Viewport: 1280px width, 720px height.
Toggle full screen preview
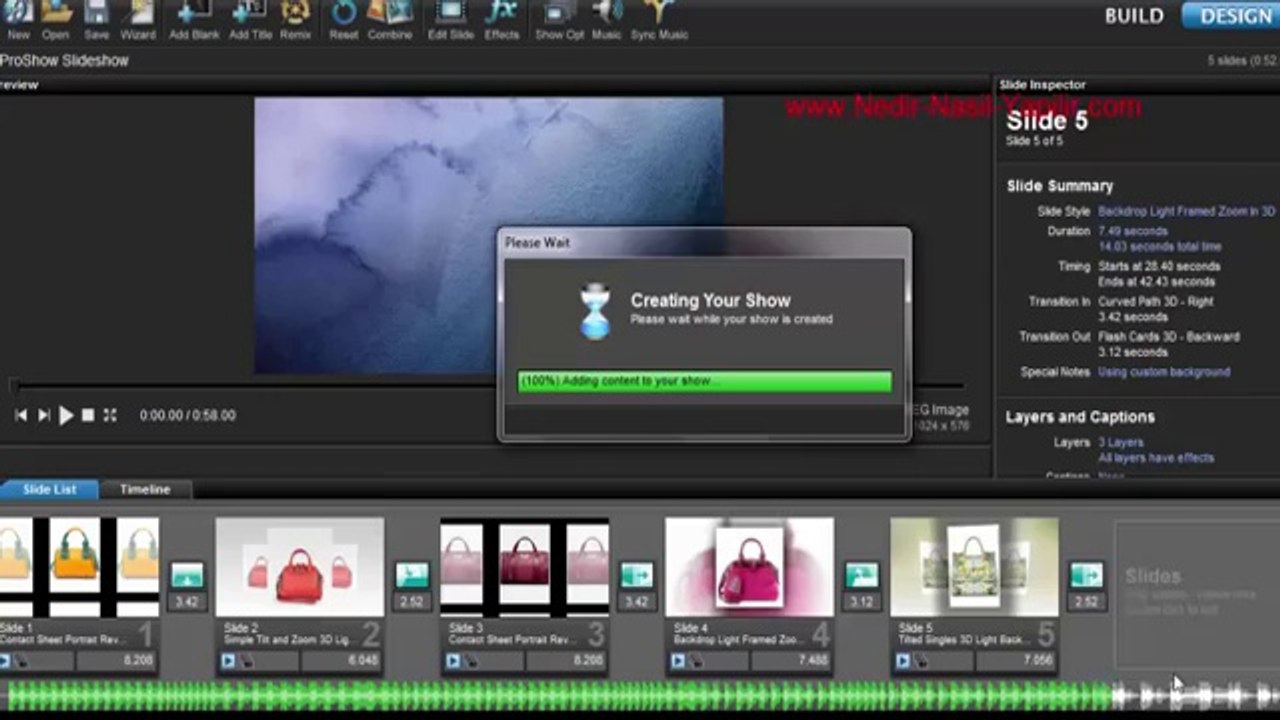click(110, 415)
